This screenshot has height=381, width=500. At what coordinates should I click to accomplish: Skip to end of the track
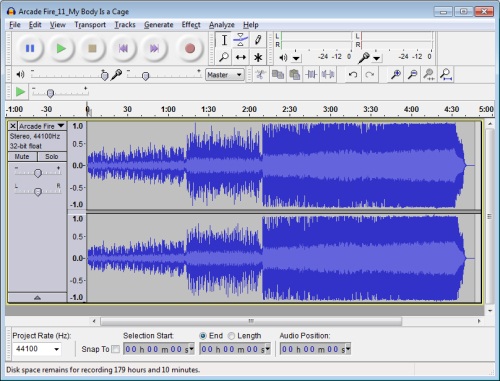coord(154,49)
